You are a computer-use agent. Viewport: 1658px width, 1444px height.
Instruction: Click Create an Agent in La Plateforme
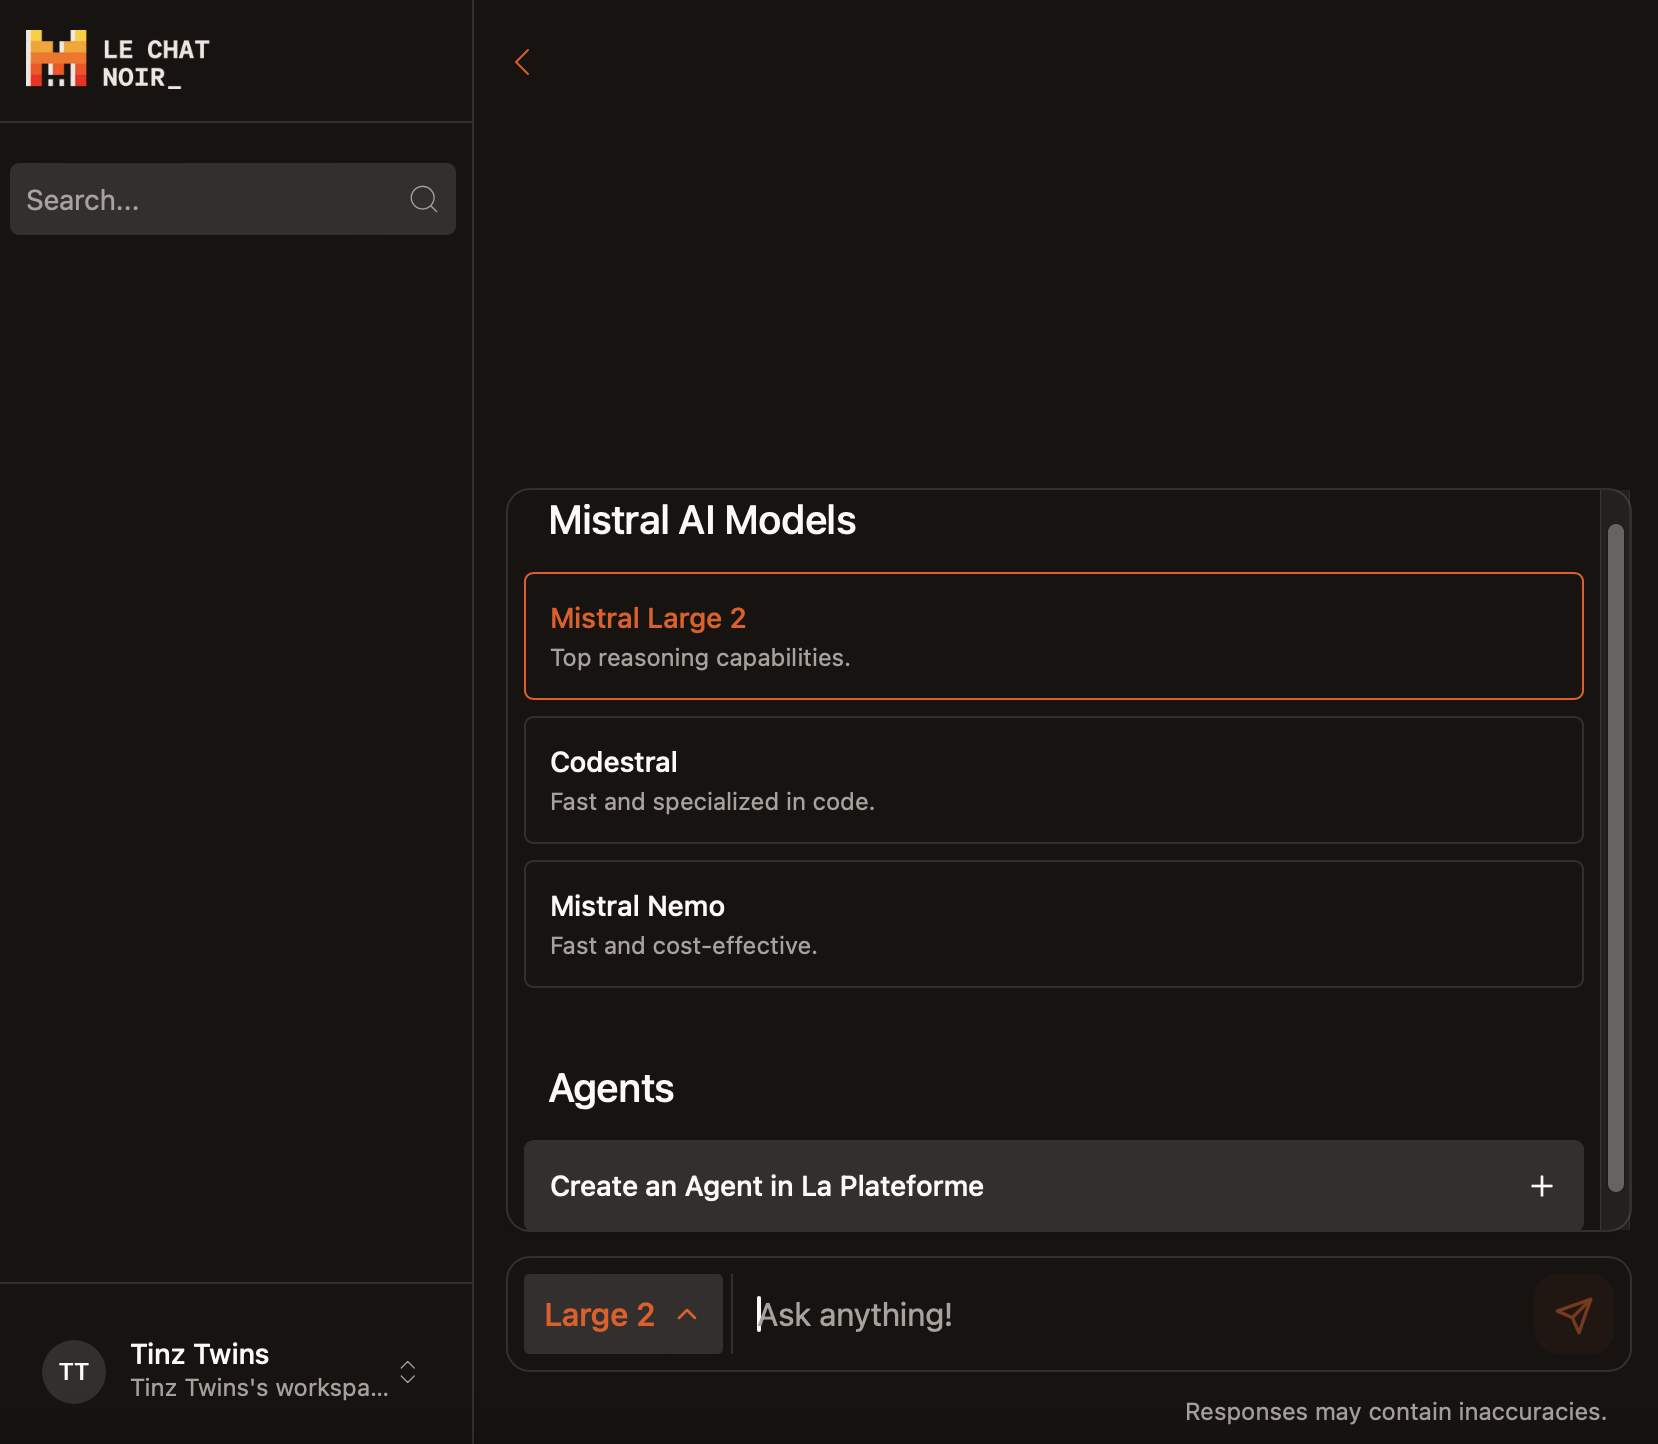click(1054, 1186)
